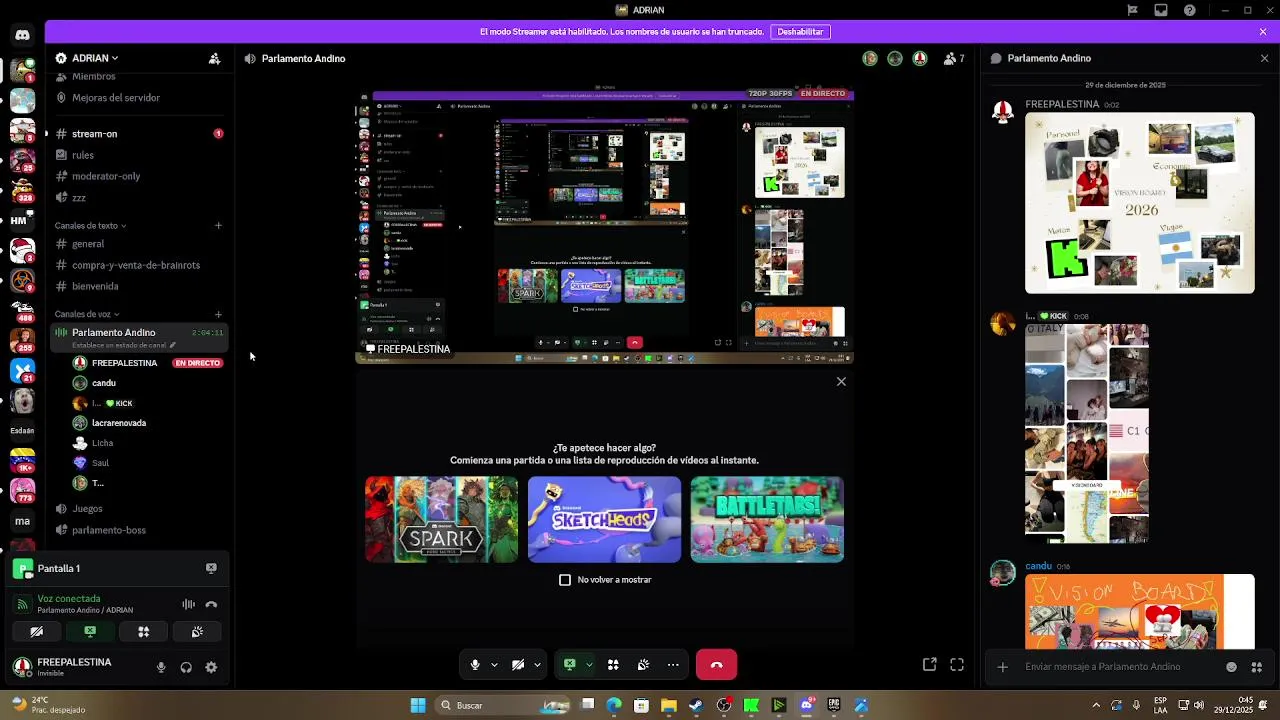Open Discord inbox icon in title bar

point(1161,10)
